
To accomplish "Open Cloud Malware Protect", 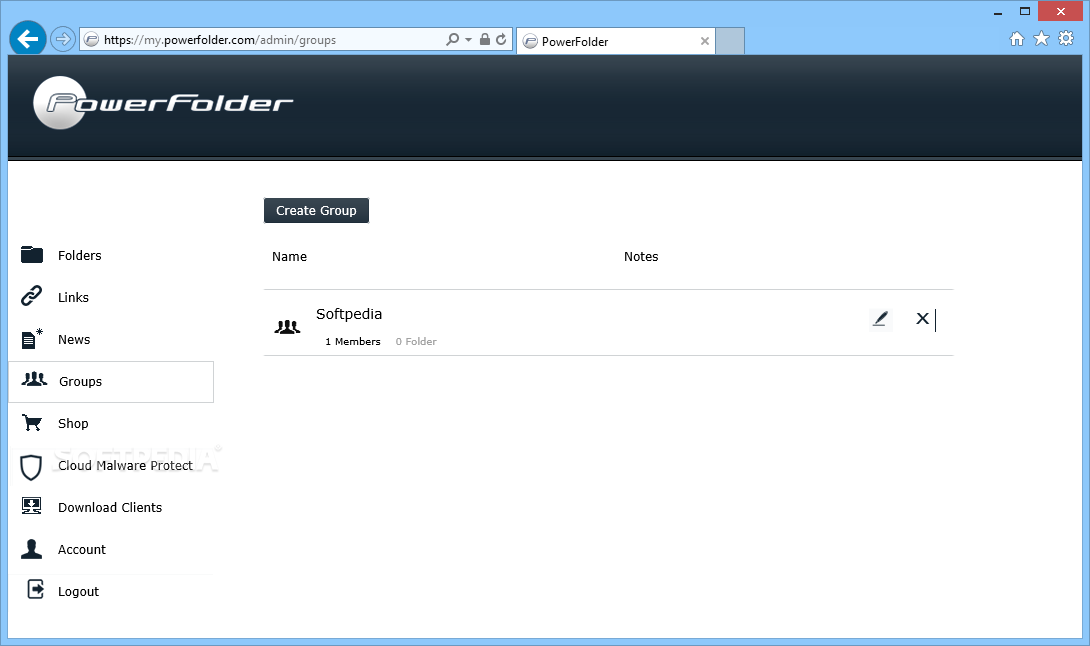I will [x=125, y=465].
